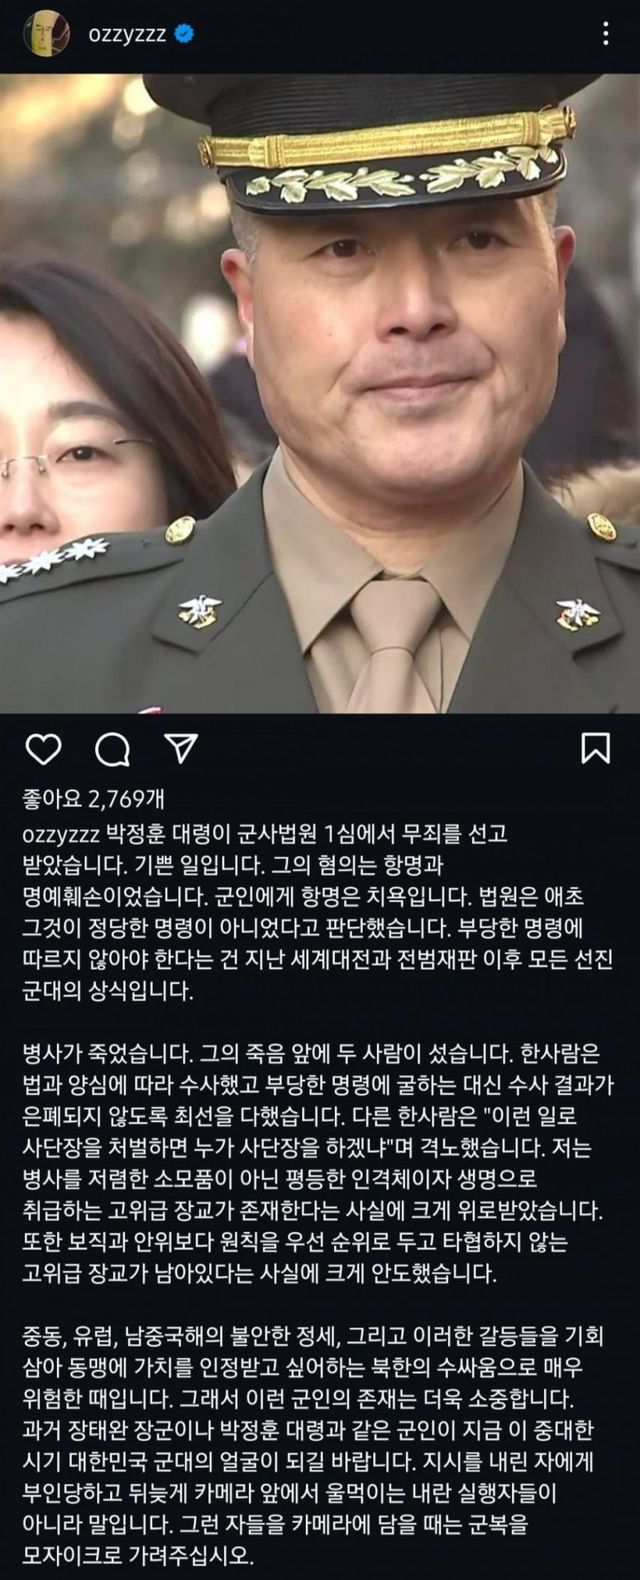Open the three-dot more options menu
Screen dimensions: 640x1580
click(x=606, y=35)
